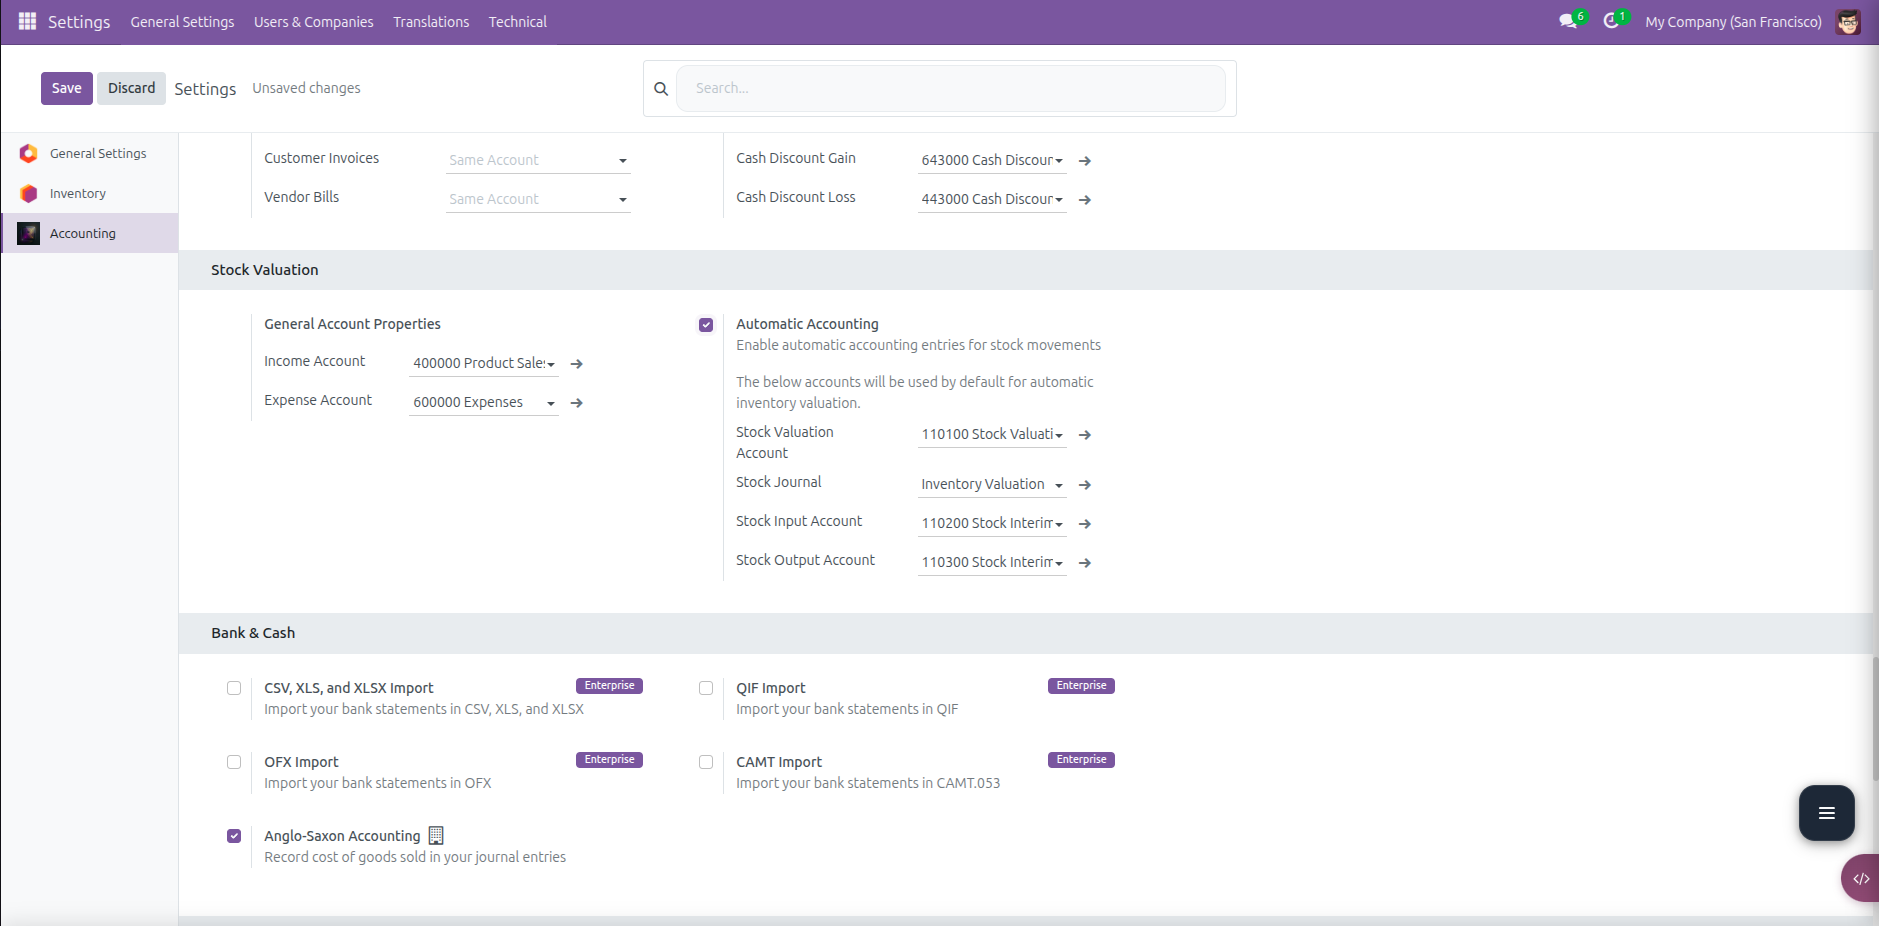Open Stock Journal record via arrow
Viewport: 1879px width, 926px height.
pyautogui.click(x=1085, y=485)
